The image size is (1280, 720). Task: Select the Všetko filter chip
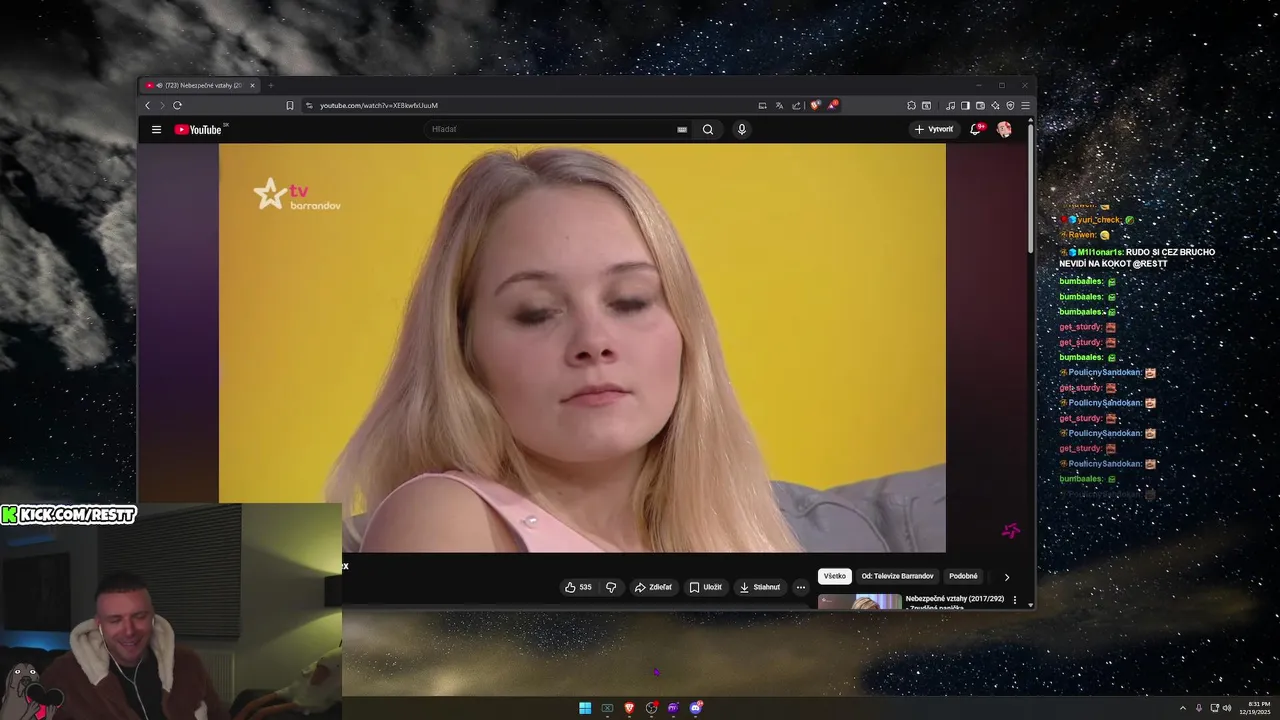click(x=835, y=576)
